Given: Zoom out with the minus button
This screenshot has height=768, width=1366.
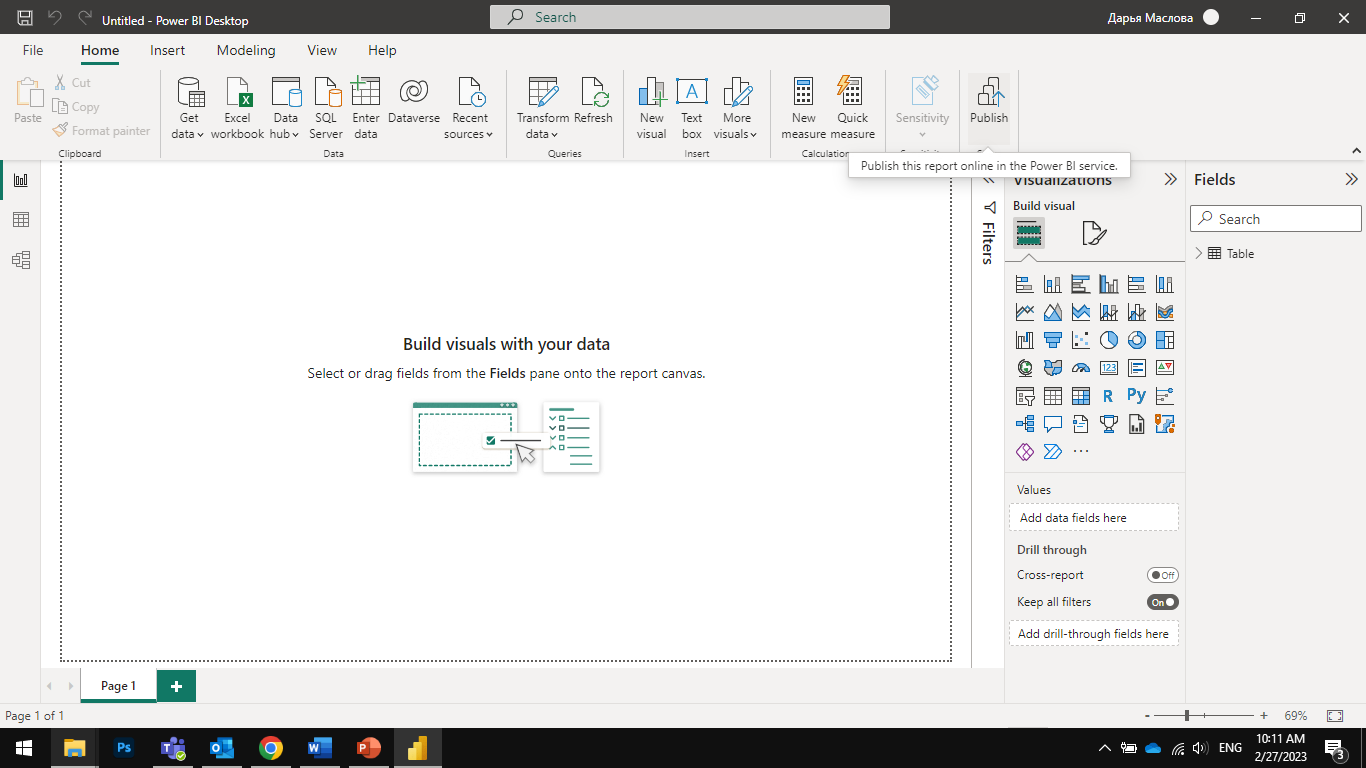Looking at the screenshot, I should tap(1146, 716).
